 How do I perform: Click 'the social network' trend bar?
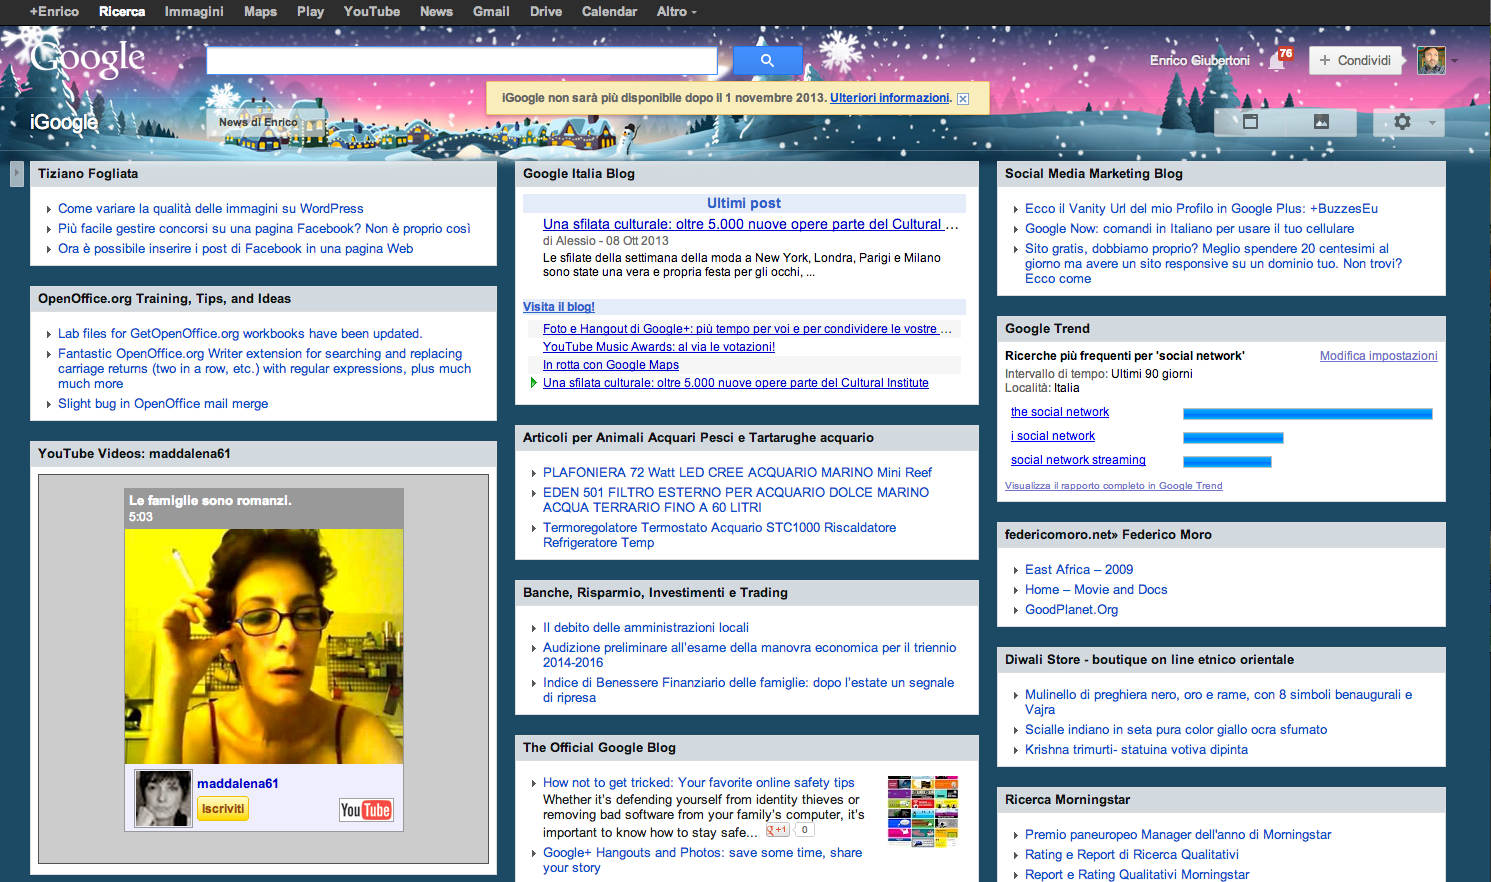pyautogui.click(x=1308, y=413)
